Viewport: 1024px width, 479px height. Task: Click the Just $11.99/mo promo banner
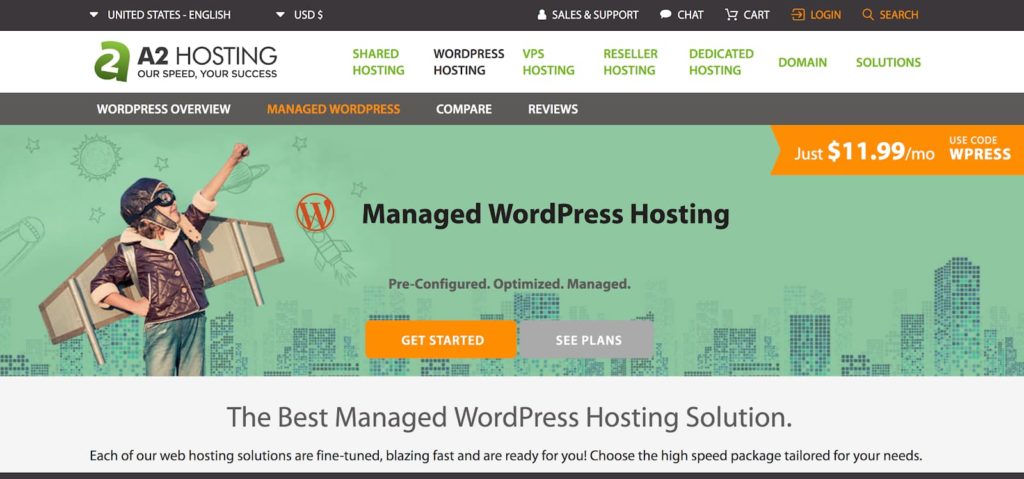click(x=897, y=150)
